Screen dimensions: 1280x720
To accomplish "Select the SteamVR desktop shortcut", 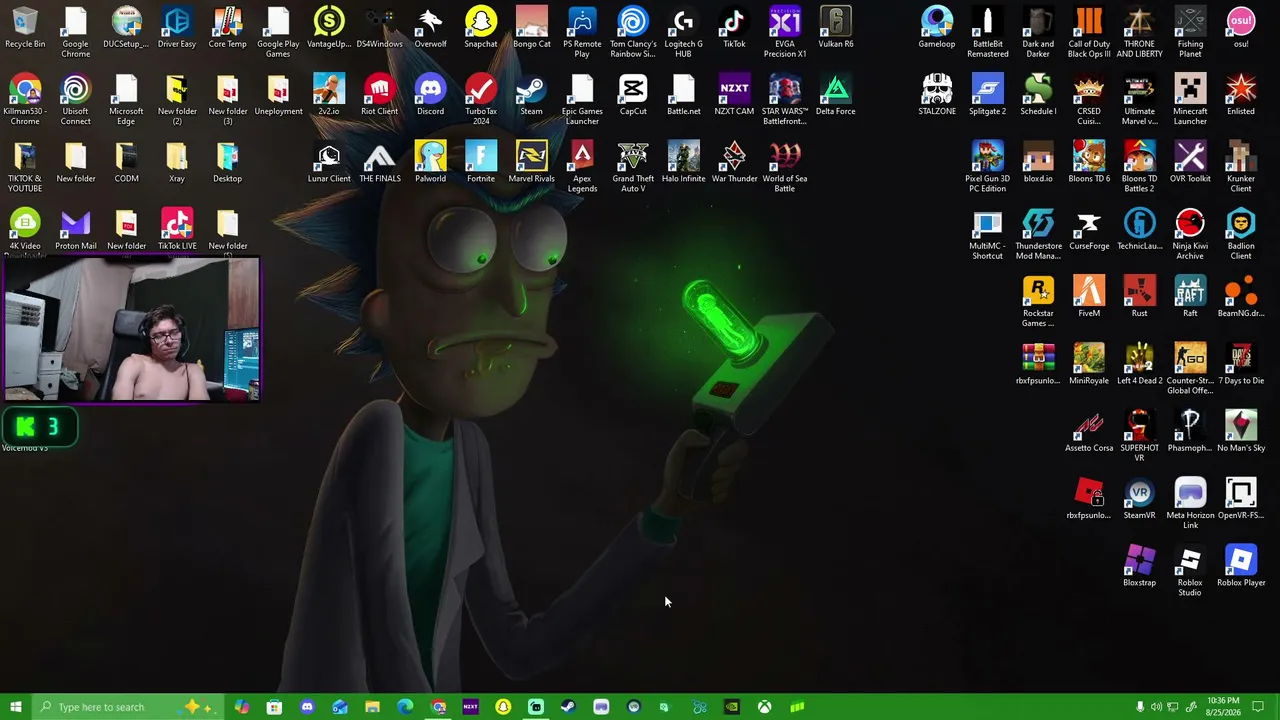I will coord(1139,499).
